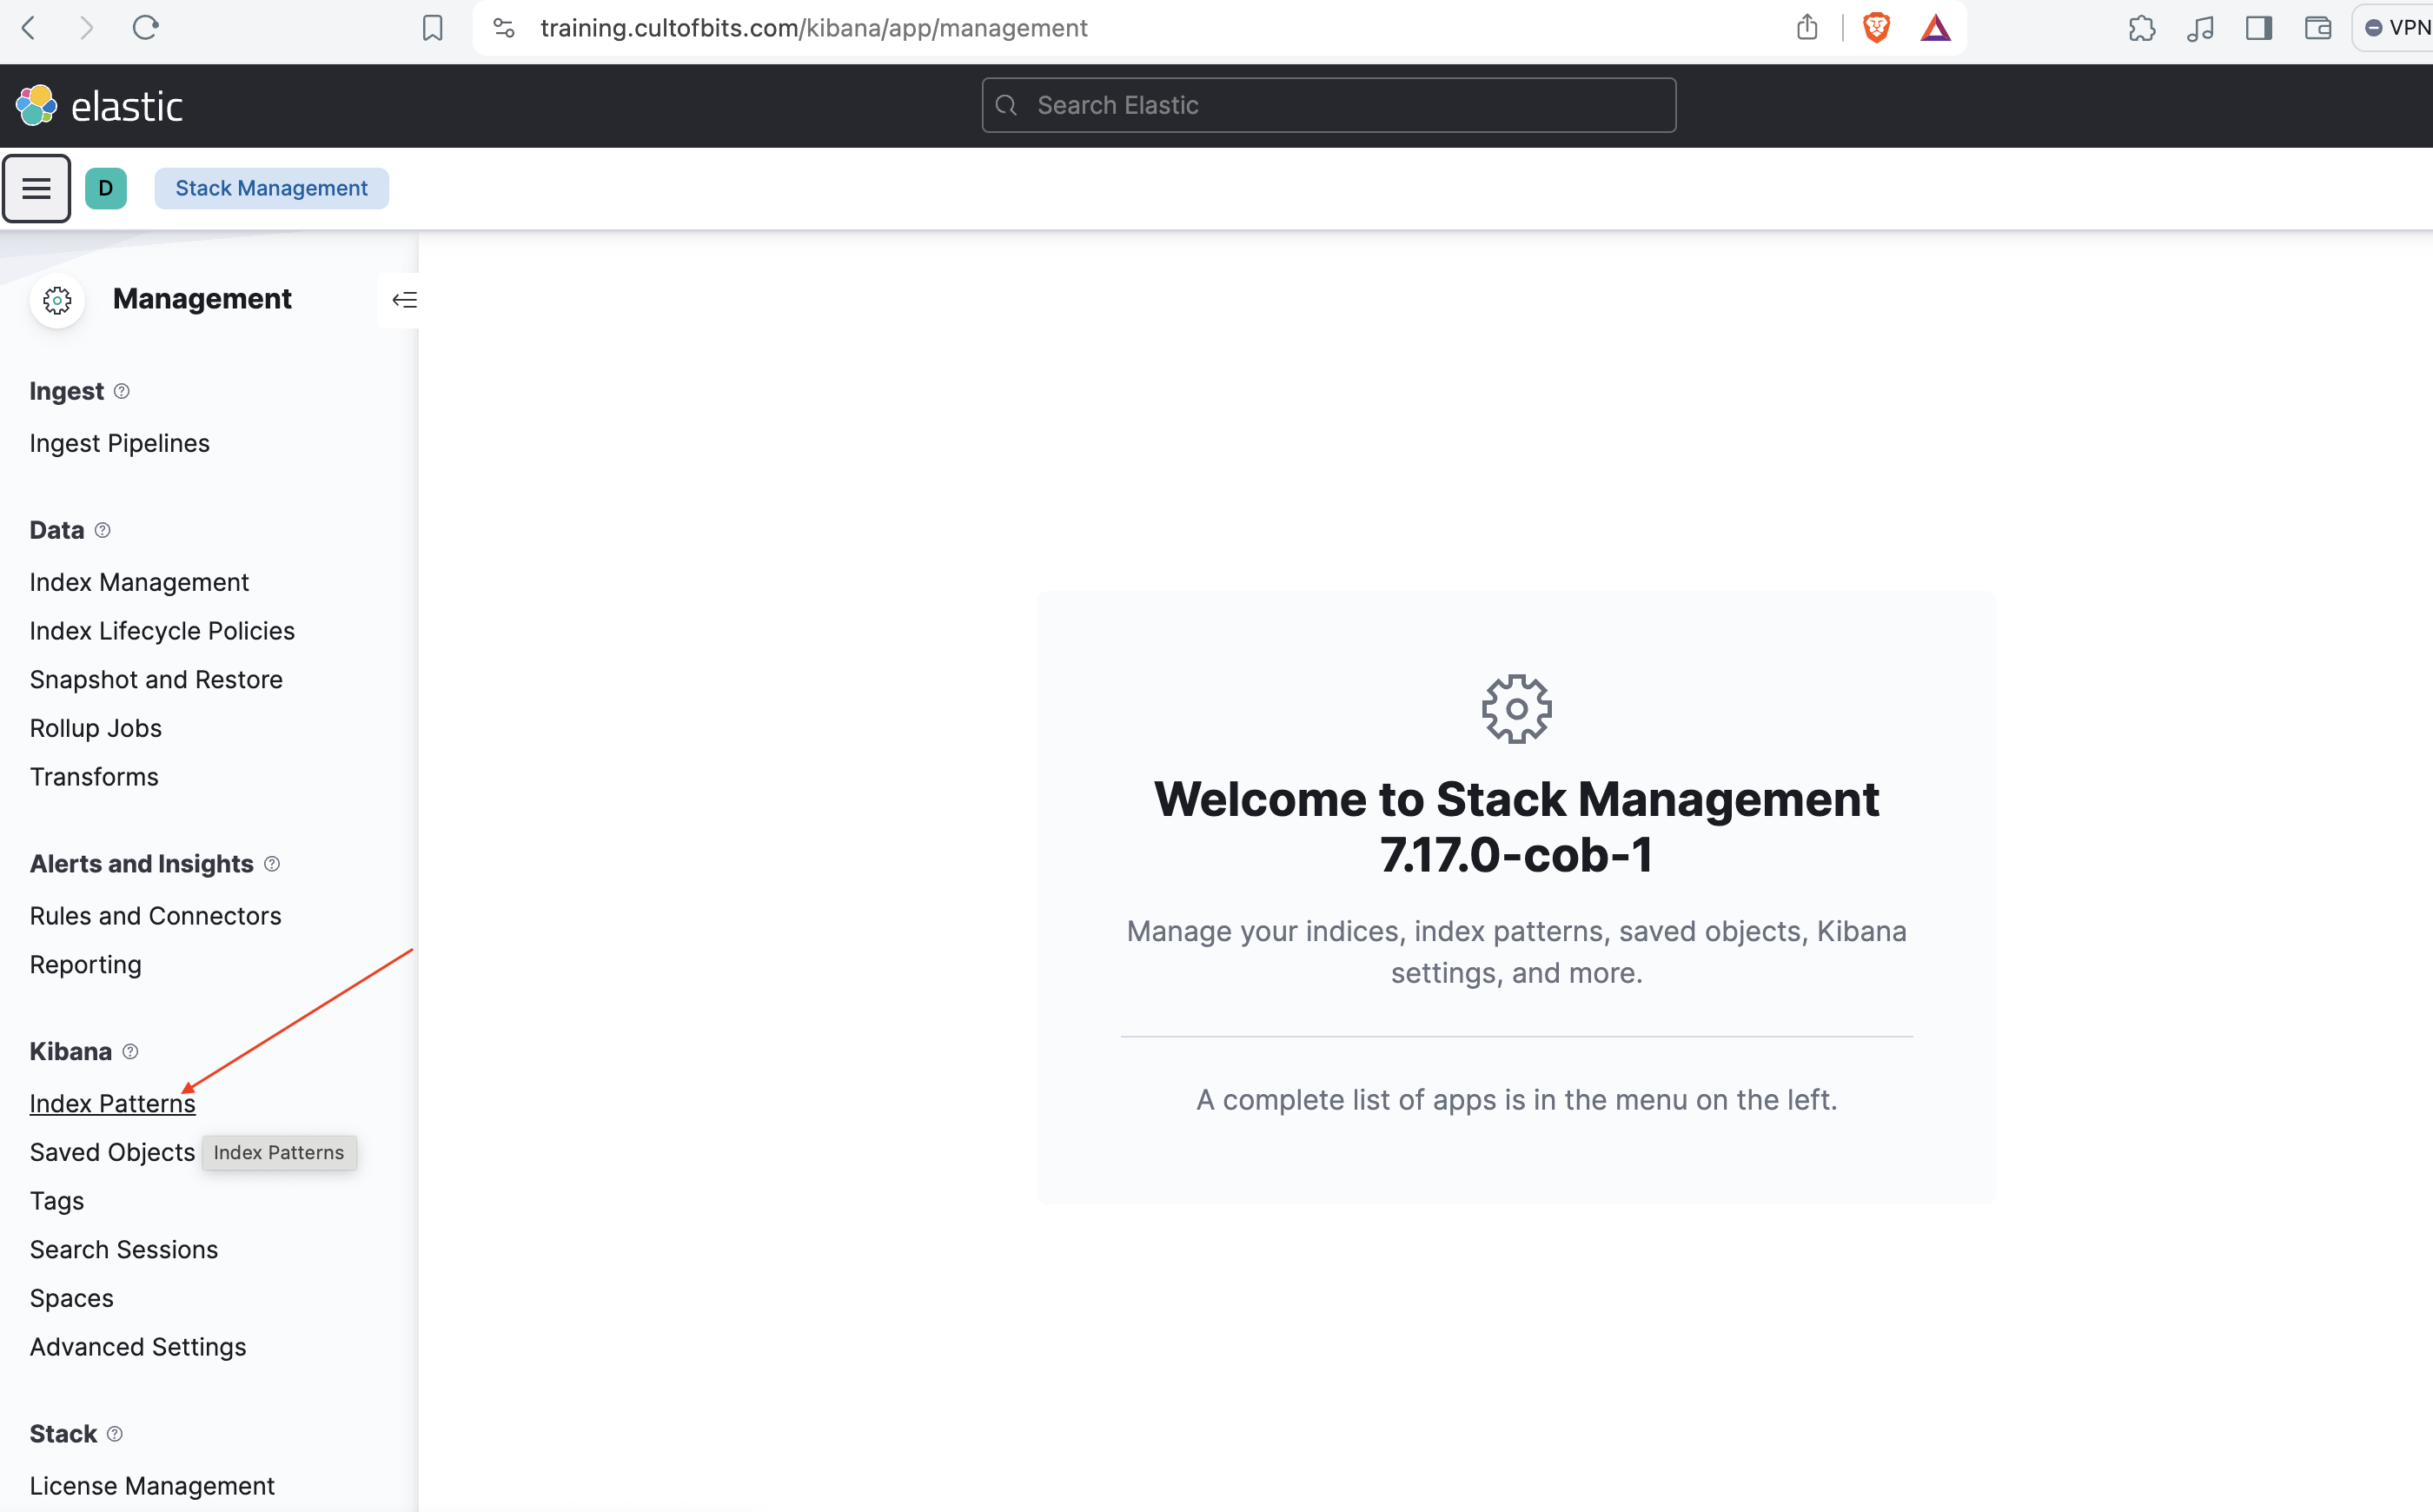Screen dimensions: 2433x1512
Task: Click the Stack Management breadcrumb
Action: [x=271, y=188]
